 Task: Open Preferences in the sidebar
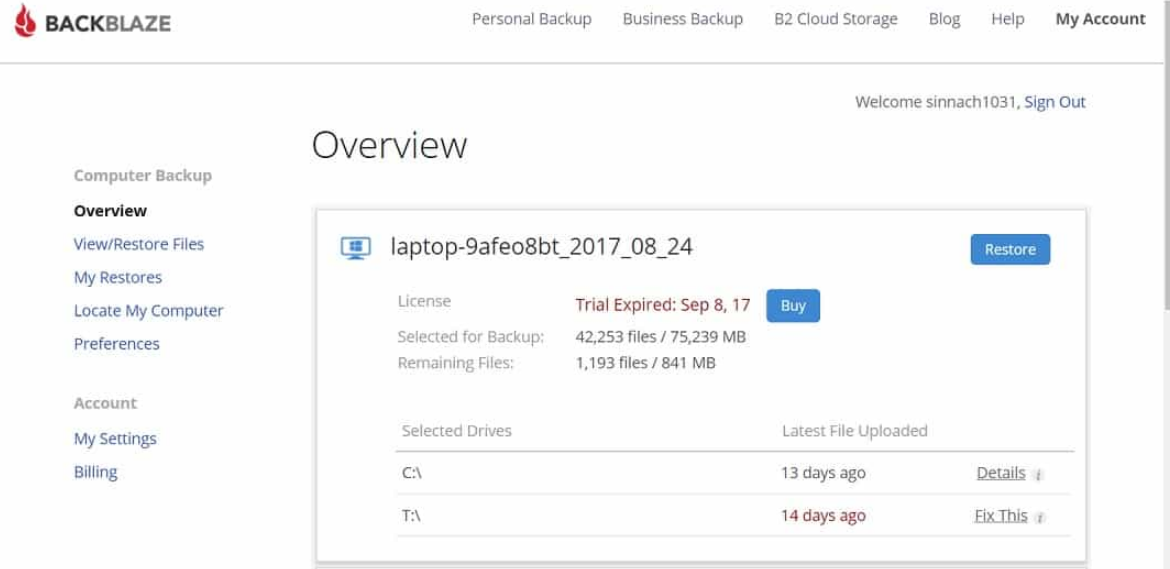(x=117, y=344)
